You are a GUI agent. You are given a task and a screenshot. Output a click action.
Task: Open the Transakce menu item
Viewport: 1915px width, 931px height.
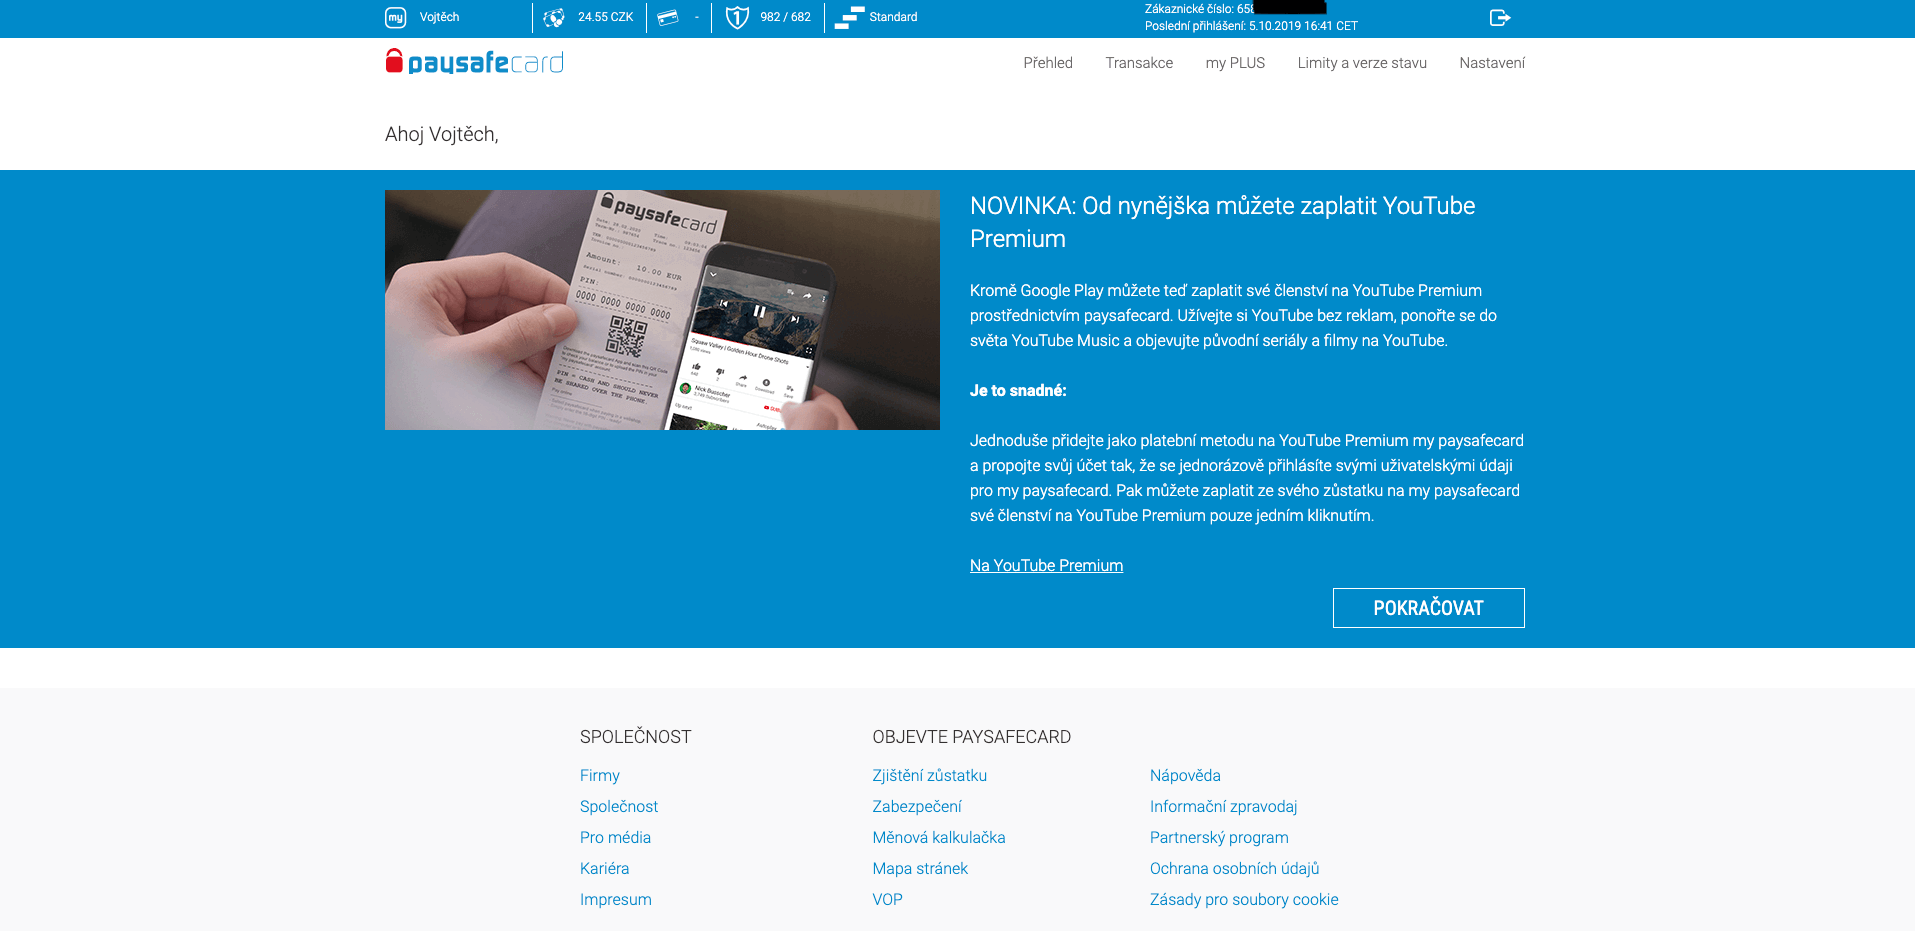click(1139, 63)
